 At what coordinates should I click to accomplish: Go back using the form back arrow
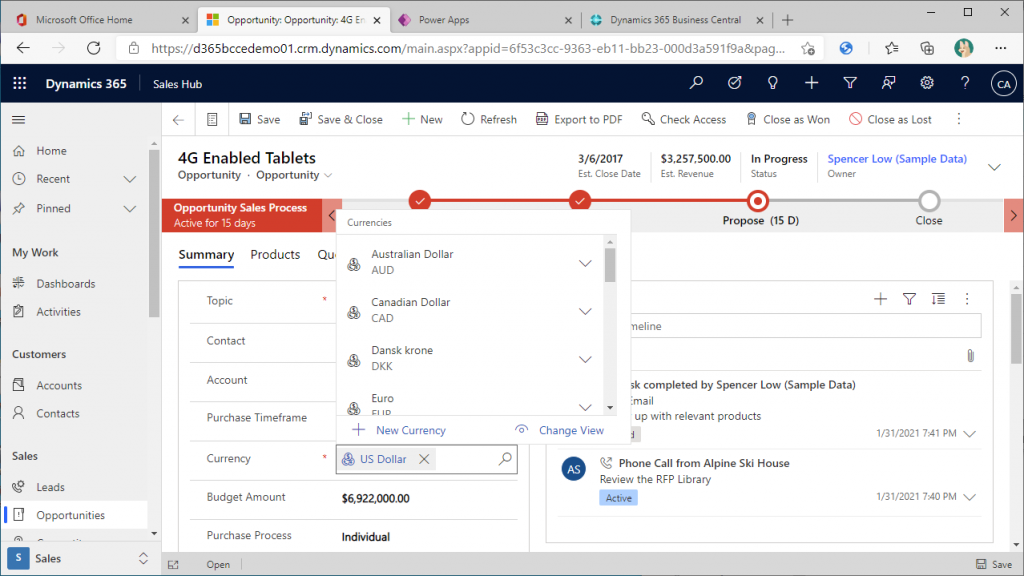click(178, 120)
